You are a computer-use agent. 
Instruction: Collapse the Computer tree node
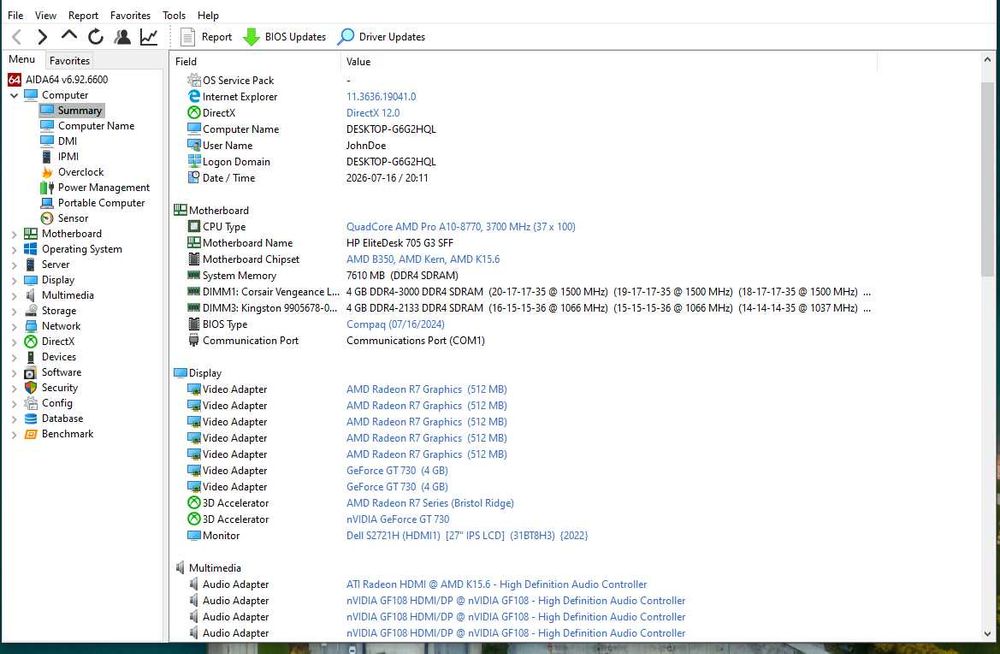[x=14, y=96]
